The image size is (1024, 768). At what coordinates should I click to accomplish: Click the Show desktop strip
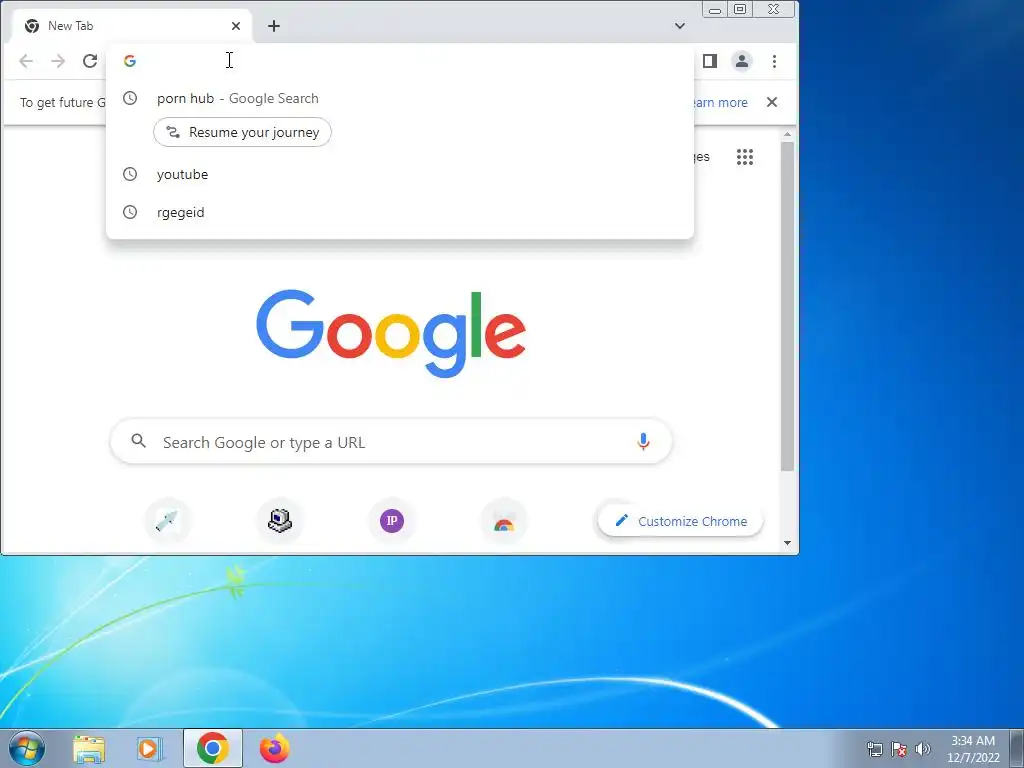click(x=1017, y=748)
